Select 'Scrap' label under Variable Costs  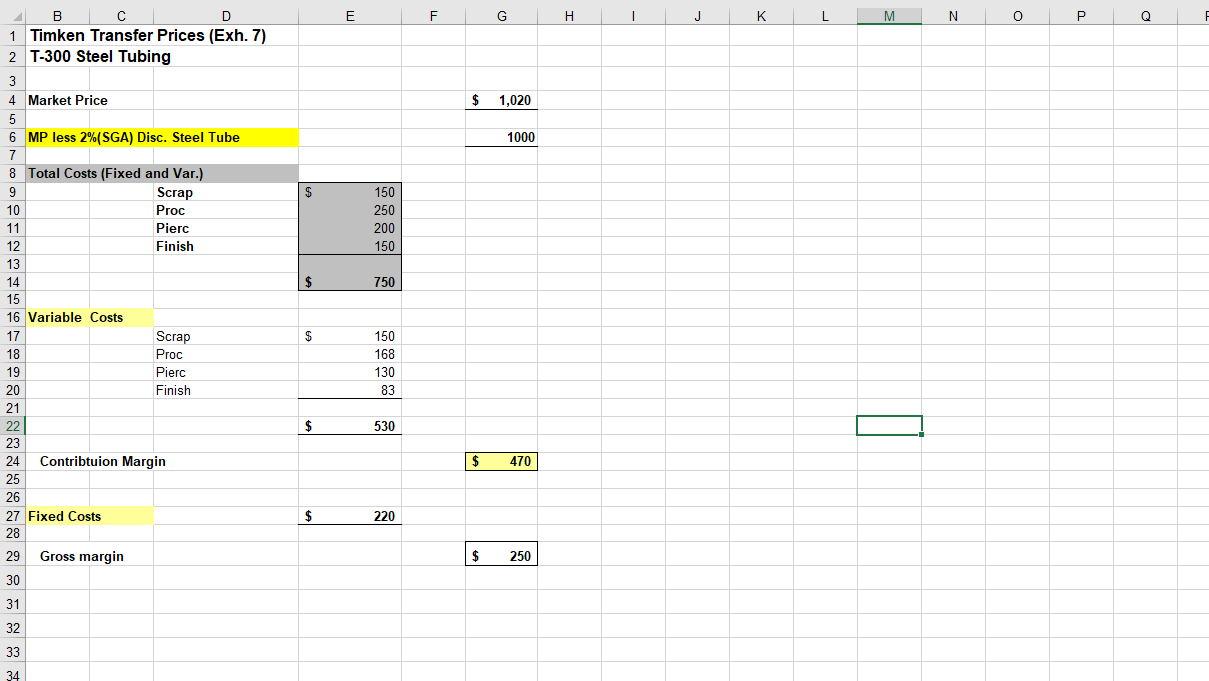(x=173, y=336)
